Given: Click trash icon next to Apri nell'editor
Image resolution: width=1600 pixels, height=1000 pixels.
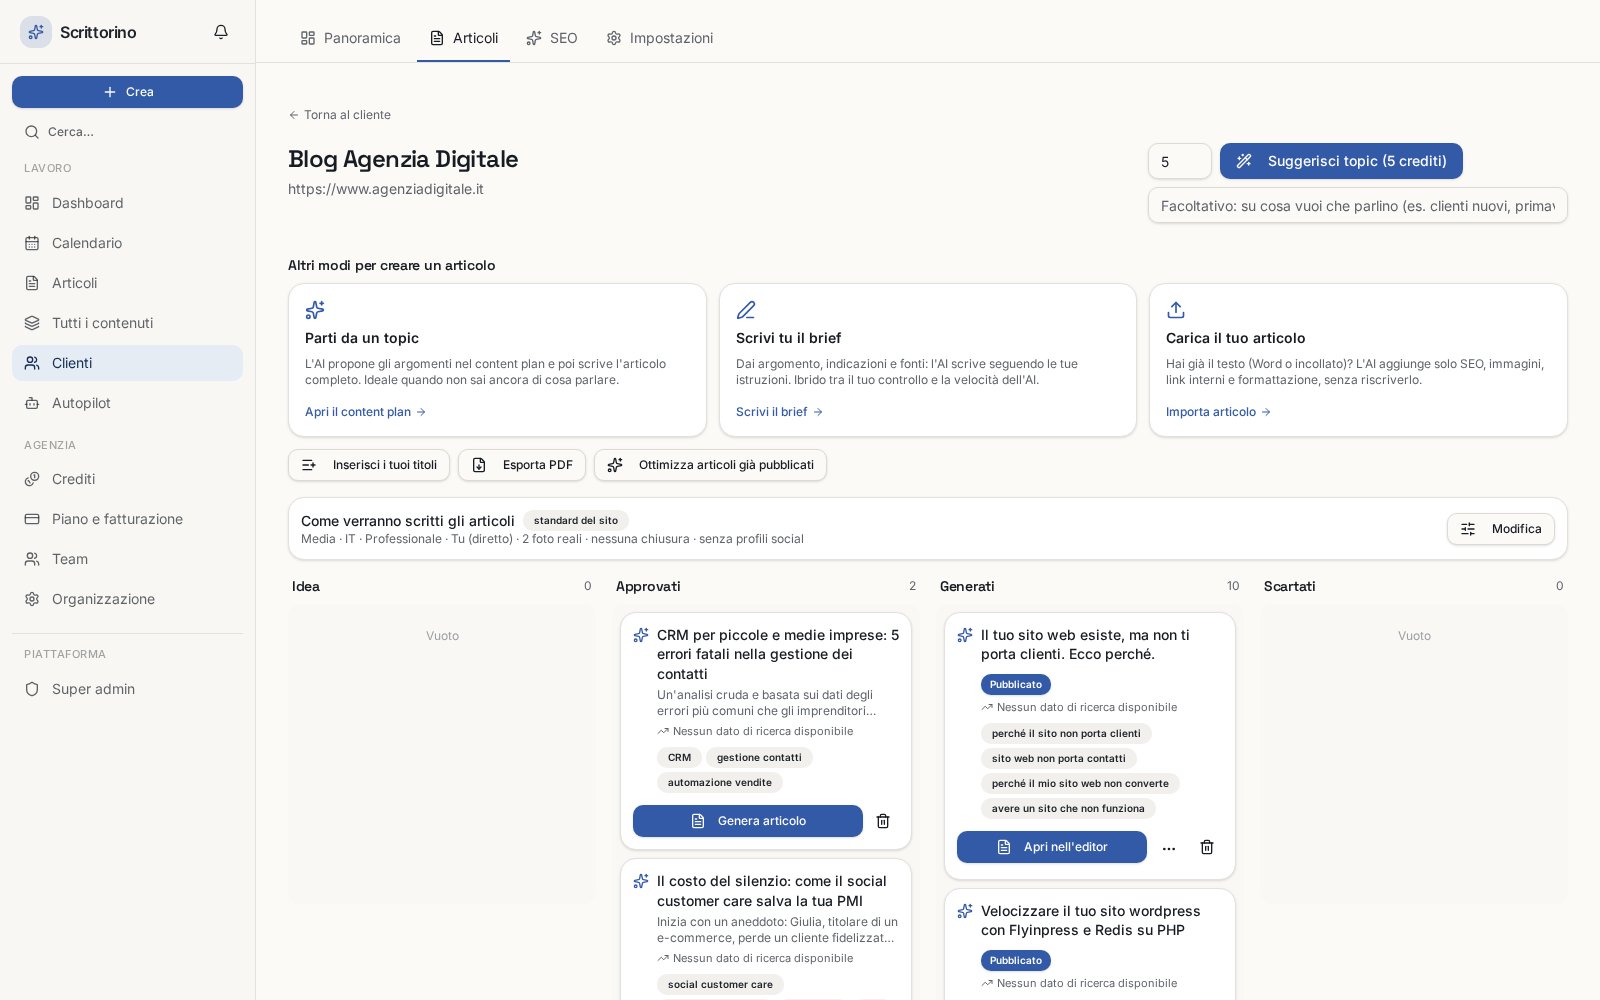Looking at the screenshot, I should click(1207, 847).
